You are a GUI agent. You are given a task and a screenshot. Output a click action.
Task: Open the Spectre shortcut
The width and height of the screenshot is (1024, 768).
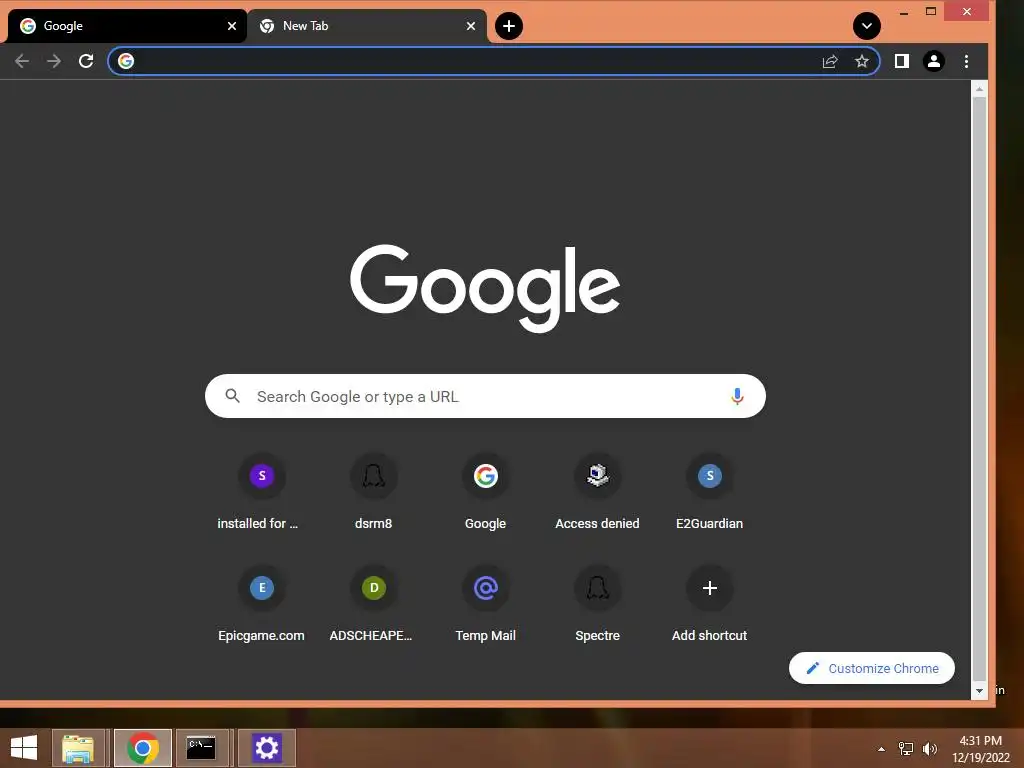[598, 605]
